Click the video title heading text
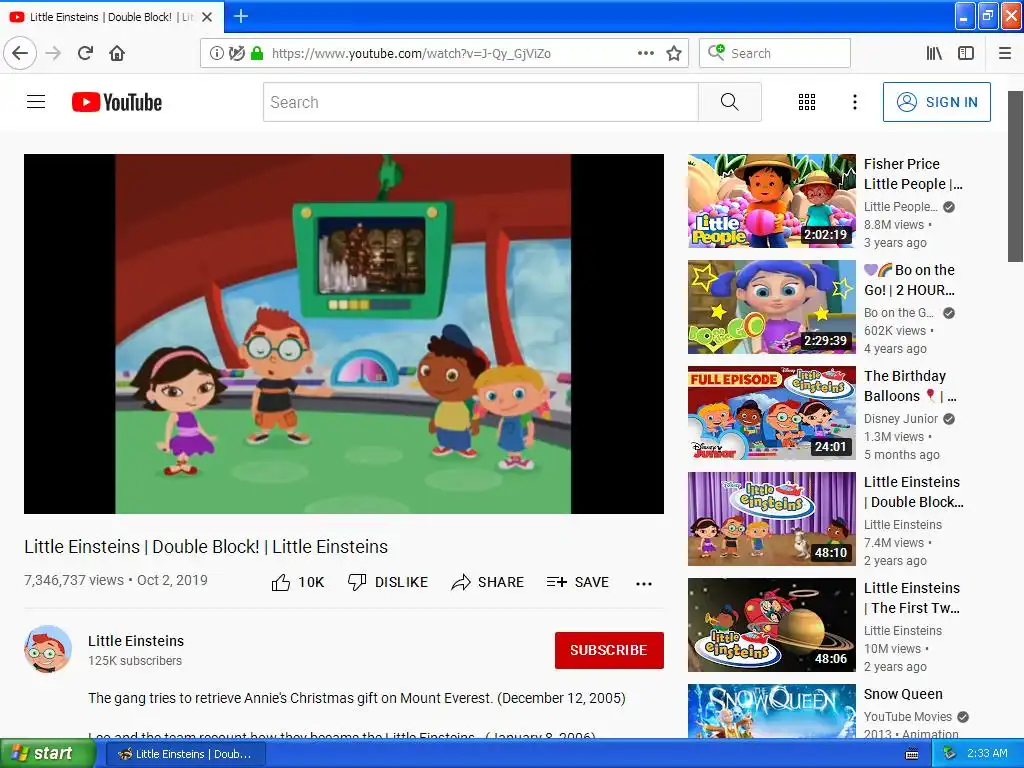The image size is (1024, 768). 206,547
